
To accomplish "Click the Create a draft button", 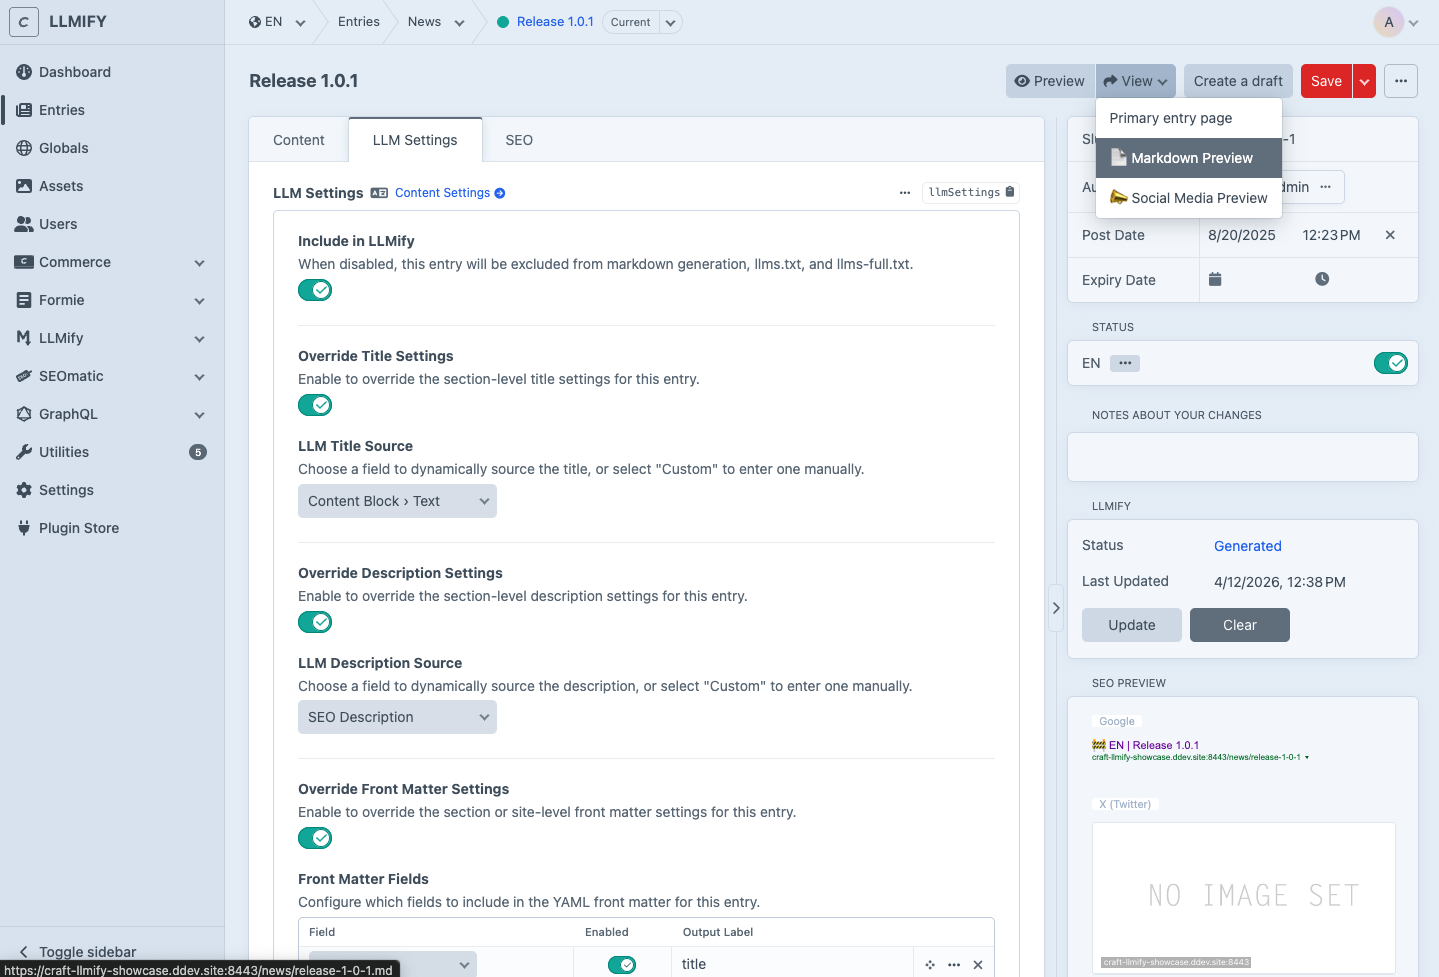I will [x=1237, y=81].
